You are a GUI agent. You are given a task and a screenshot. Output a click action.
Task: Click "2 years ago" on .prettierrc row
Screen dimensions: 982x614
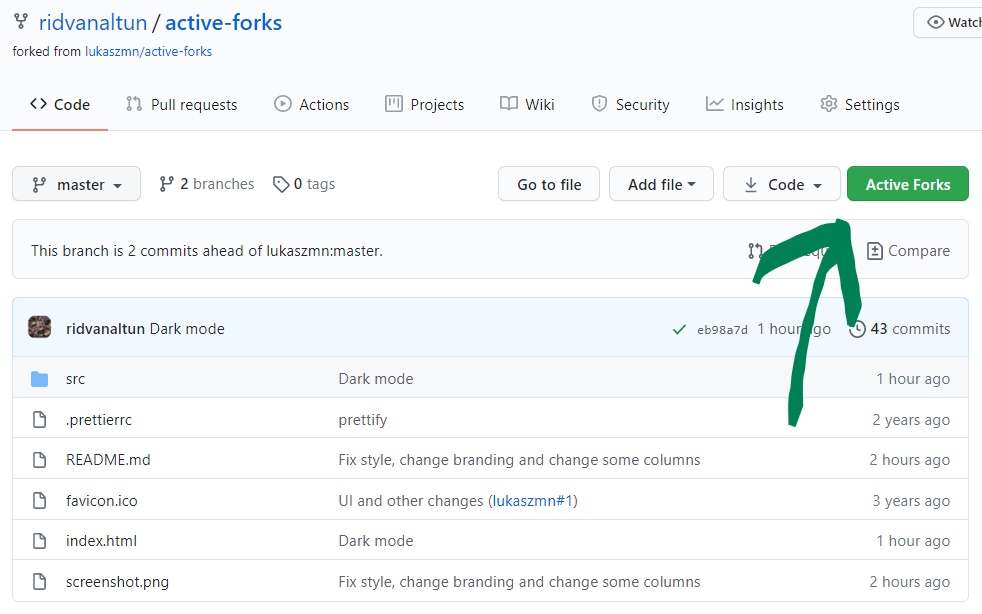[911, 420]
